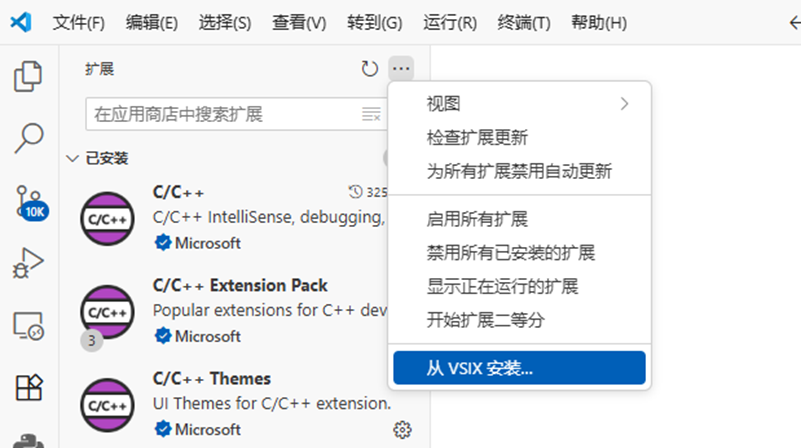Click the refresh extensions icon
Image resolution: width=801 pixels, height=448 pixels.
(370, 69)
